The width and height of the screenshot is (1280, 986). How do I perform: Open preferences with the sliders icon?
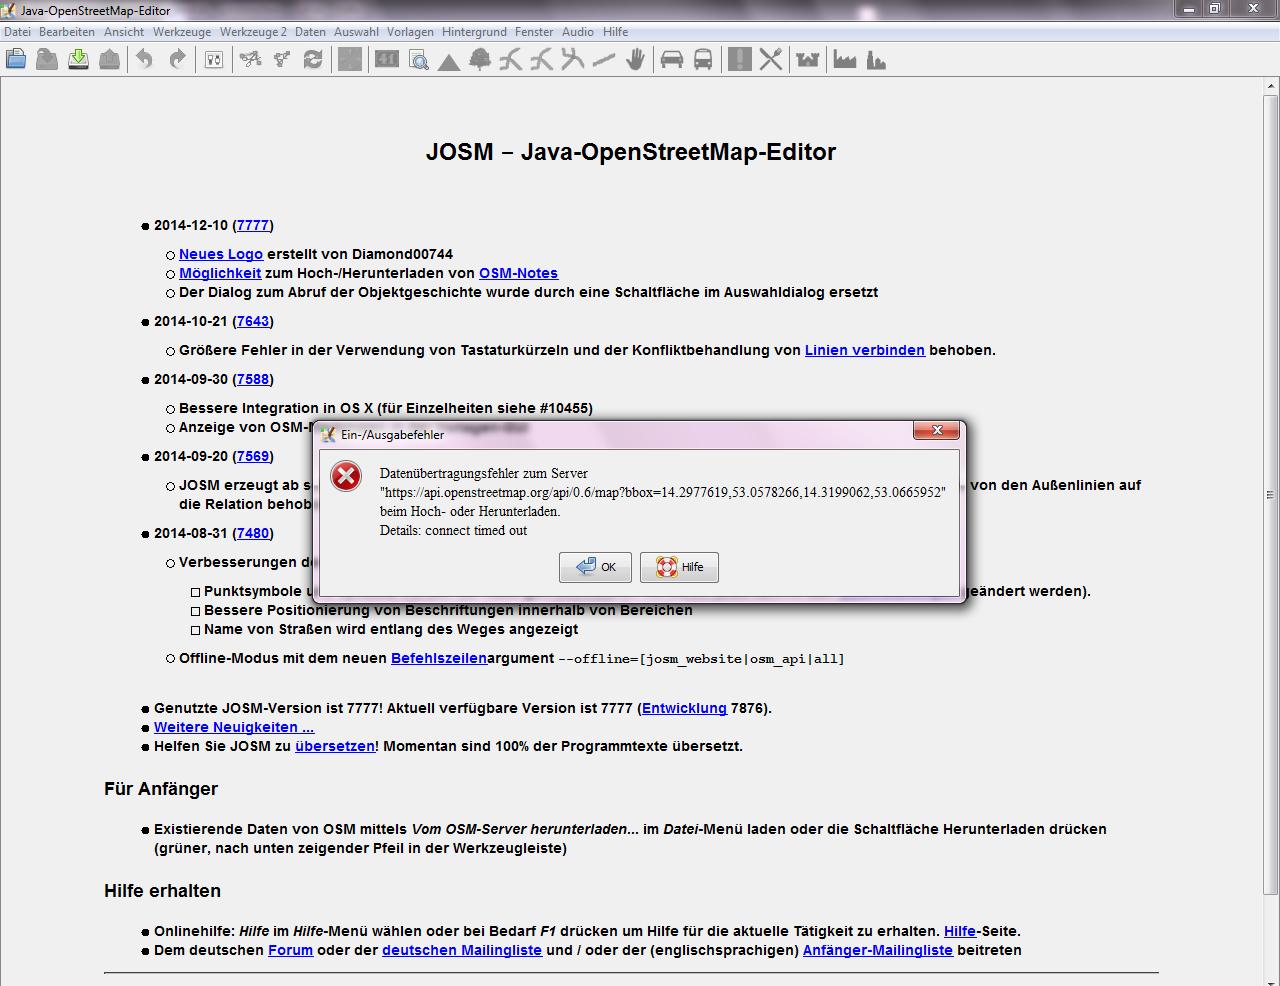coord(214,60)
